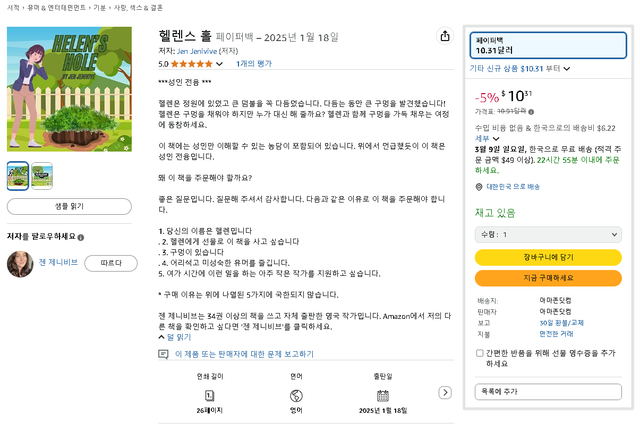Click the Buy Now orange button
The width and height of the screenshot is (640, 429).
548,278
